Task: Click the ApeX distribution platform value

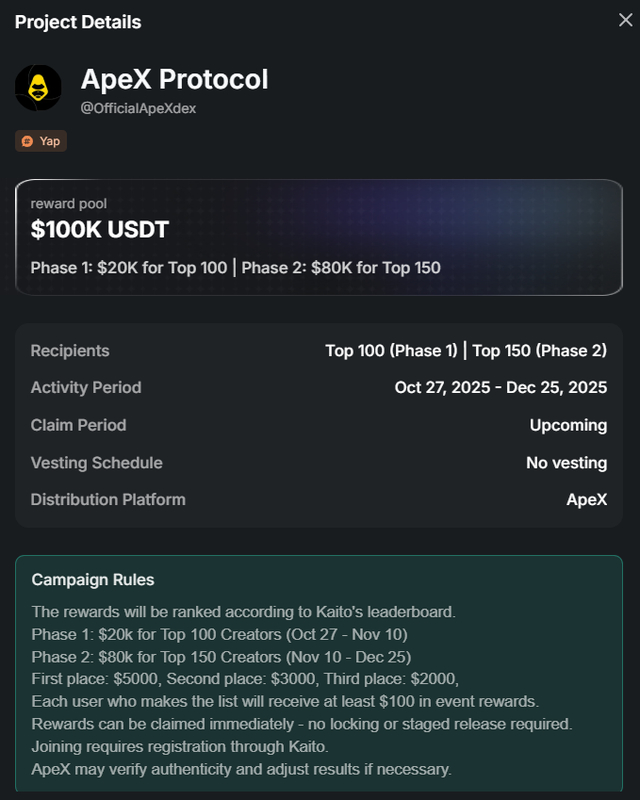Action: pos(587,499)
